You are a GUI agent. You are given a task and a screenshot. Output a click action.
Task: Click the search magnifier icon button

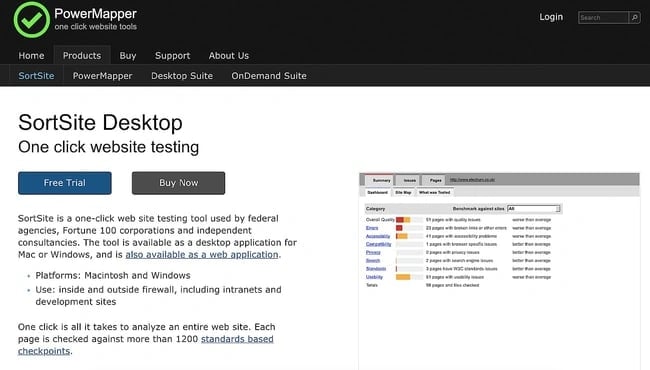point(634,17)
